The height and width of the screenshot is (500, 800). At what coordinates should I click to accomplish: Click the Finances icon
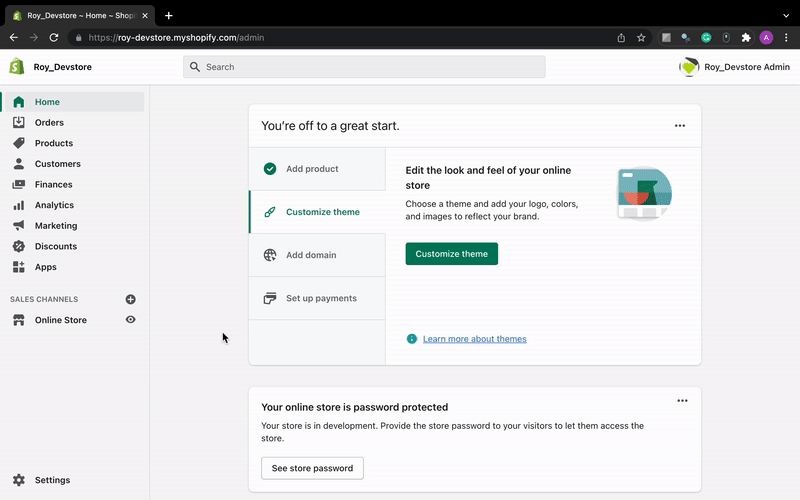(19, 184)
